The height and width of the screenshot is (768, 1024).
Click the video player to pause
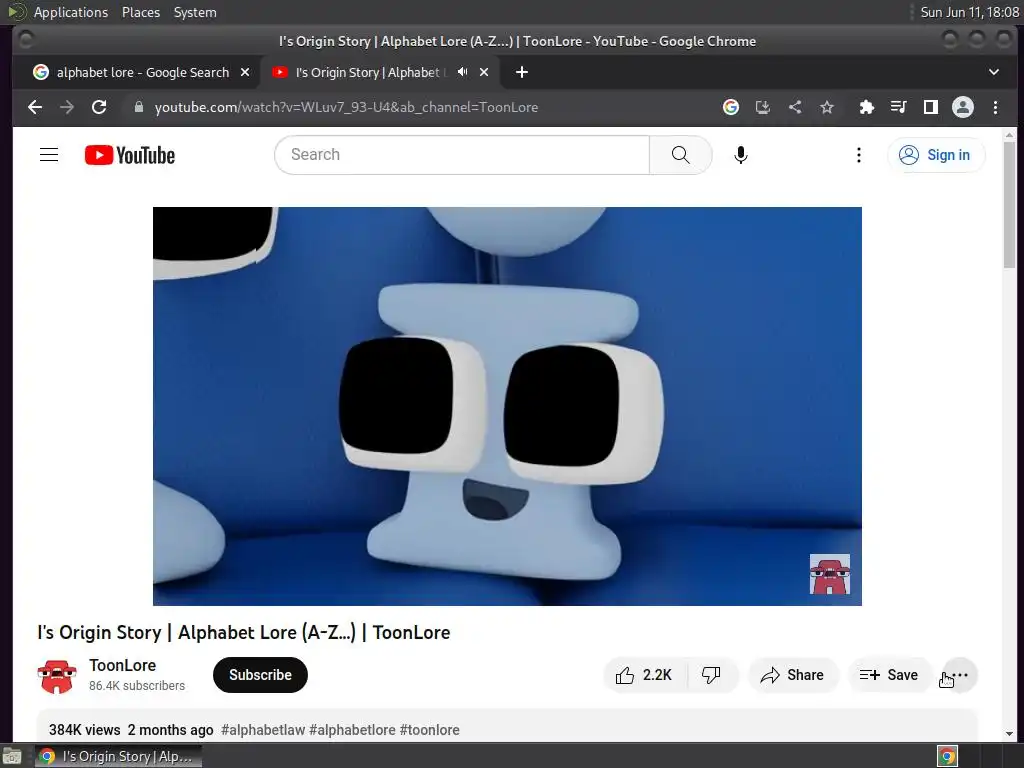click(507, 406)
